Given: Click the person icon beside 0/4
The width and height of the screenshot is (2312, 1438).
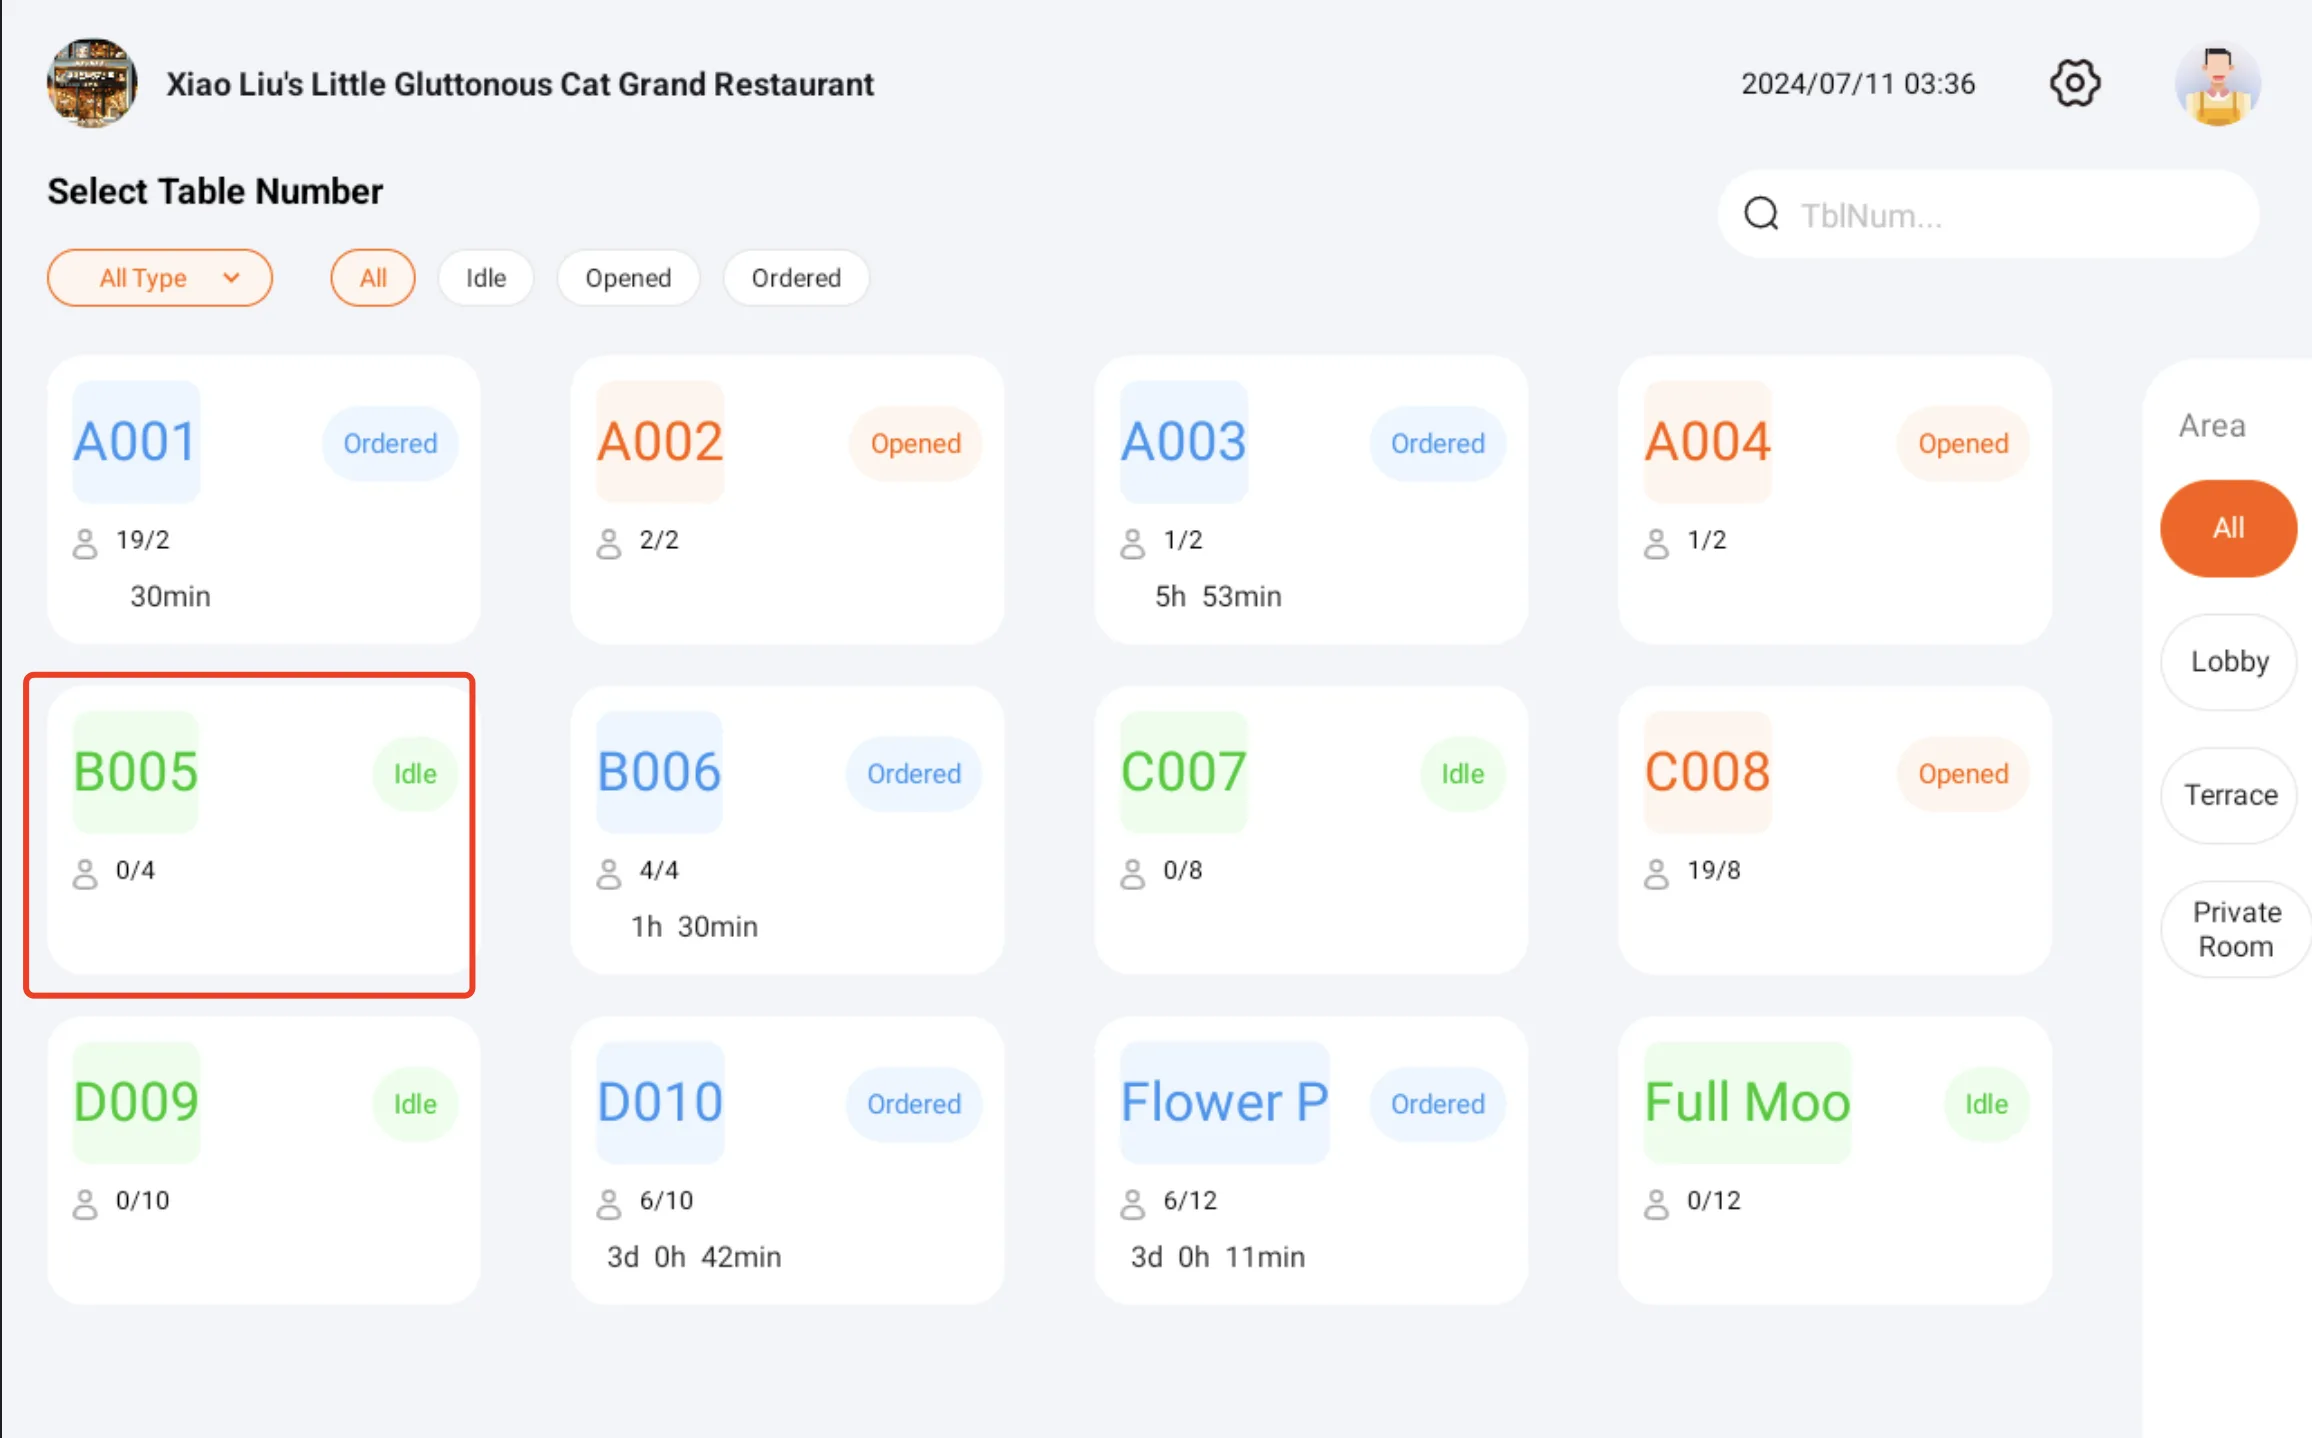Looking at the screenshot, I should click(x=85, y=873).
